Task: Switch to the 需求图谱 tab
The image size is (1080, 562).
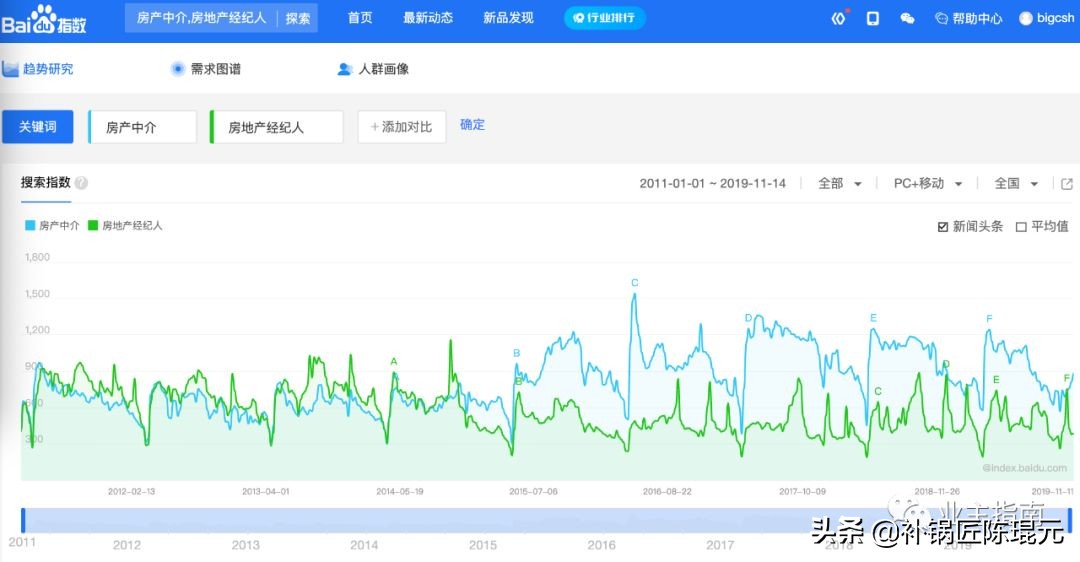Action: (x=216, y=69)
